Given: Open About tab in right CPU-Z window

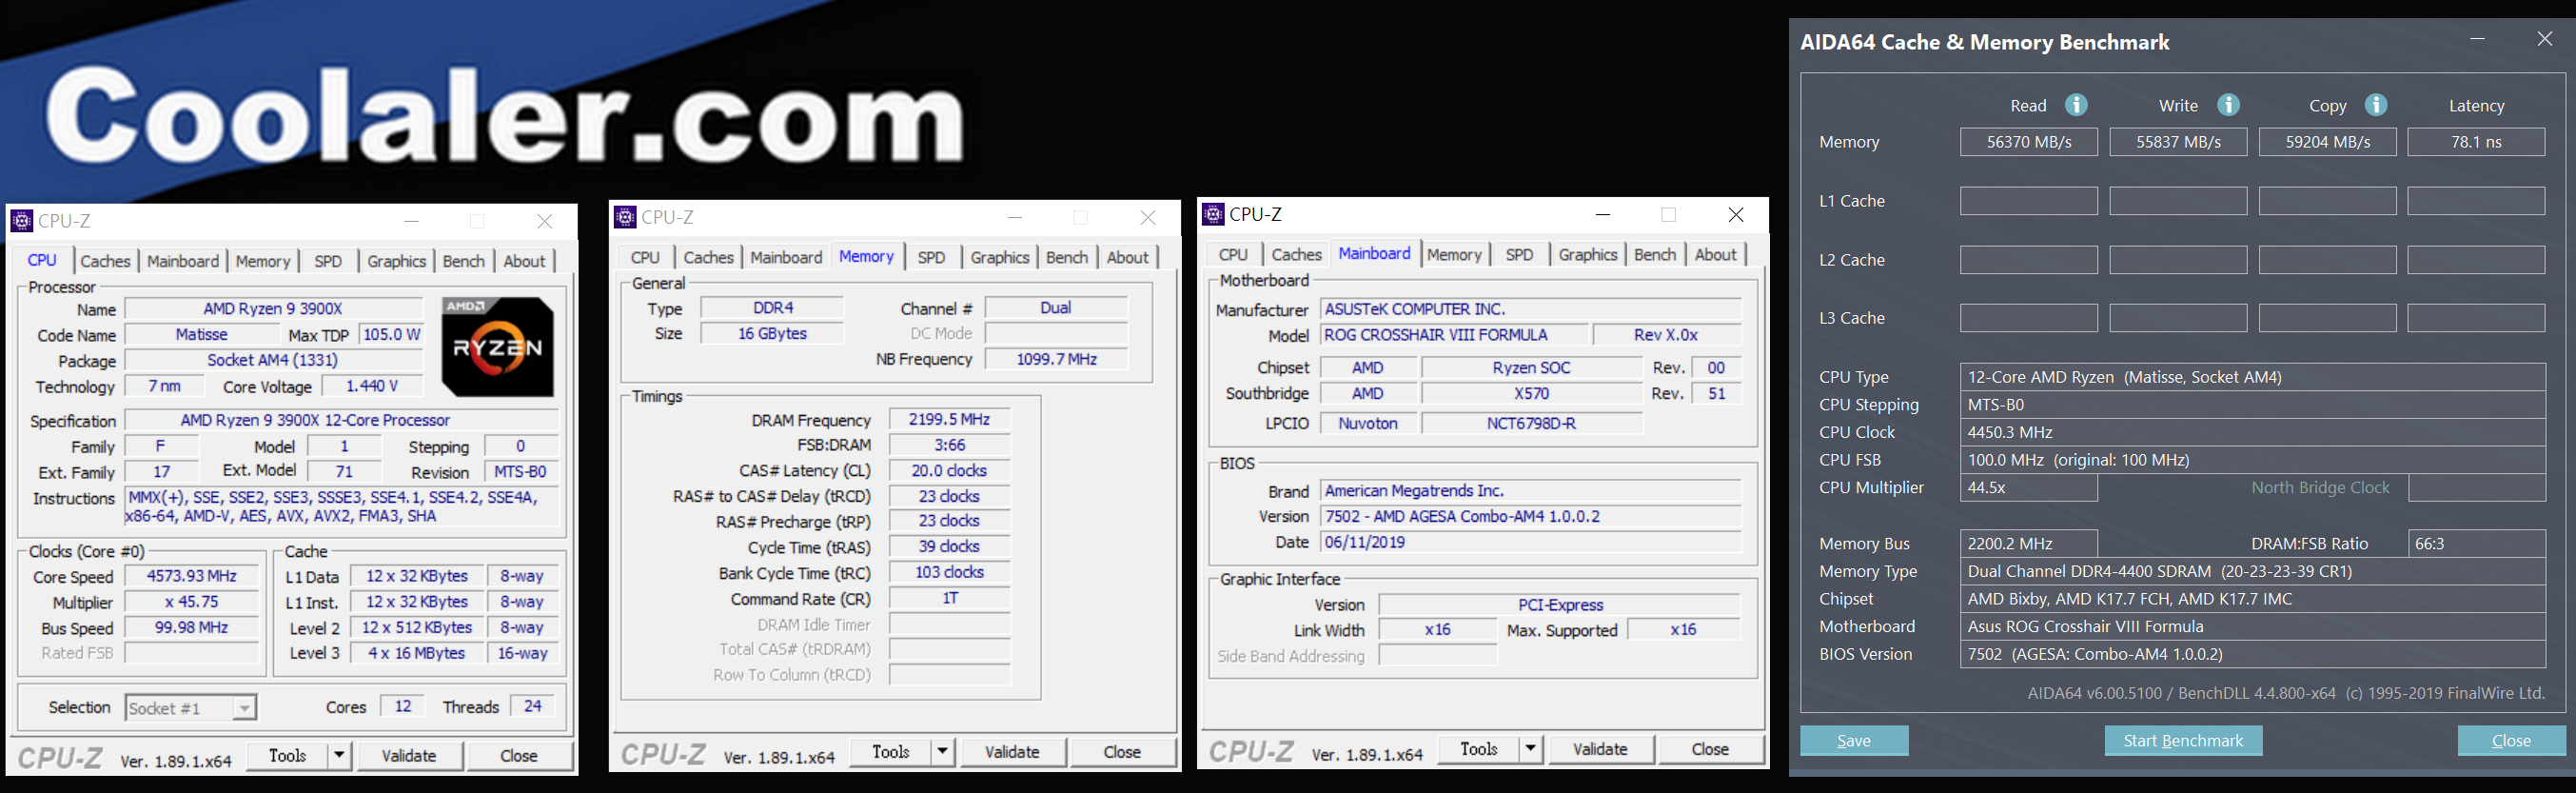Looking at the screenshot, I should [x=1716, y=254].
